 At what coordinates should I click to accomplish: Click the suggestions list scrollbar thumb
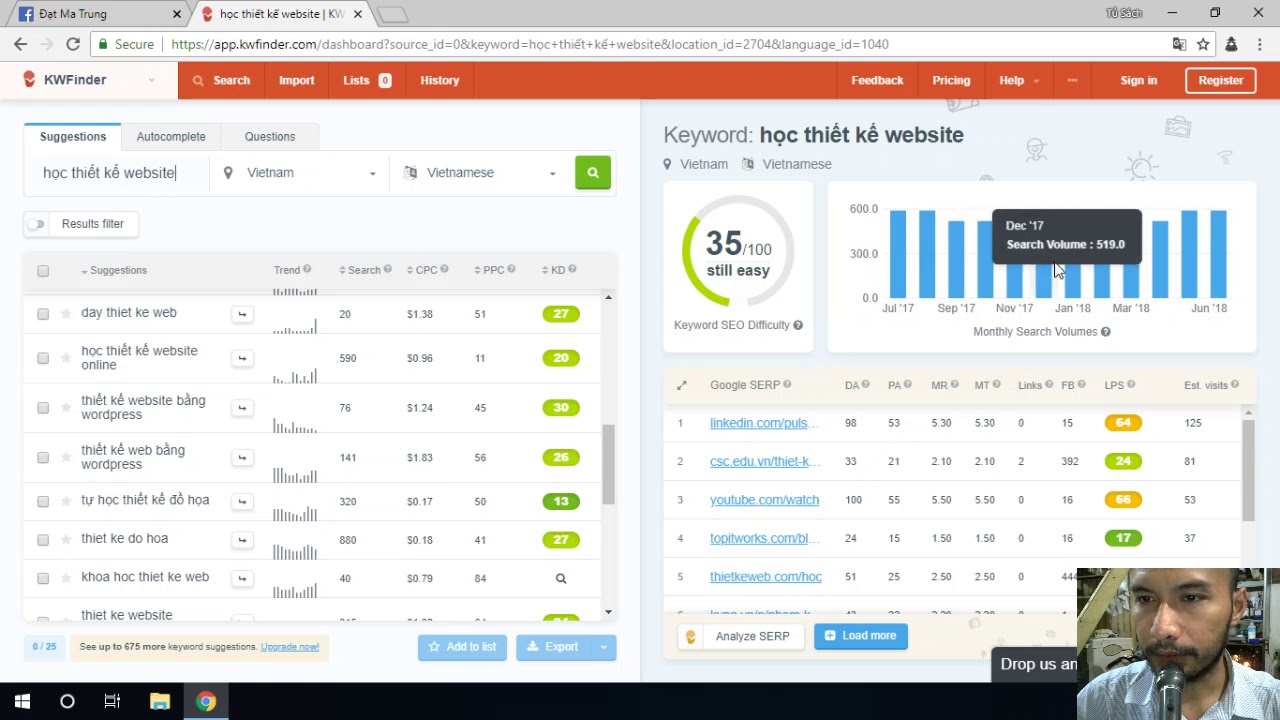click(x=608, y=465)
